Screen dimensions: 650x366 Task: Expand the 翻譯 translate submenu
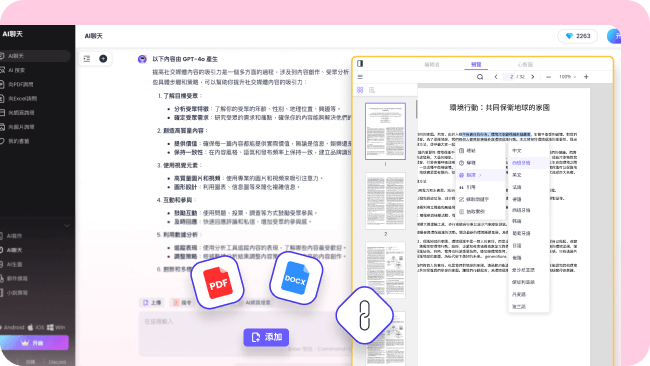[480, 175]
